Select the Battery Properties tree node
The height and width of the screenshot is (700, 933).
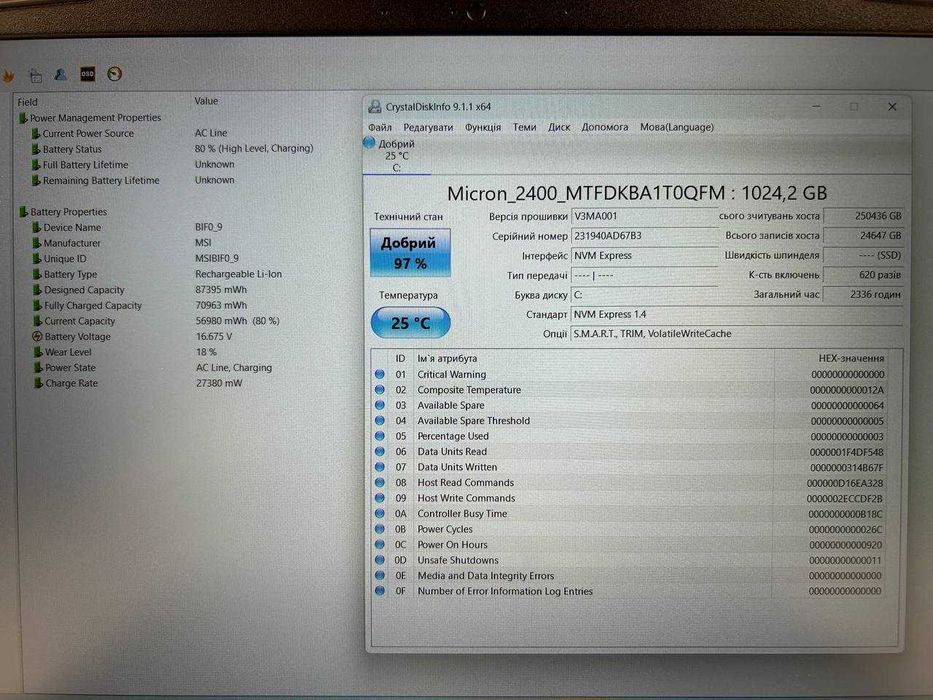point(68,212)
